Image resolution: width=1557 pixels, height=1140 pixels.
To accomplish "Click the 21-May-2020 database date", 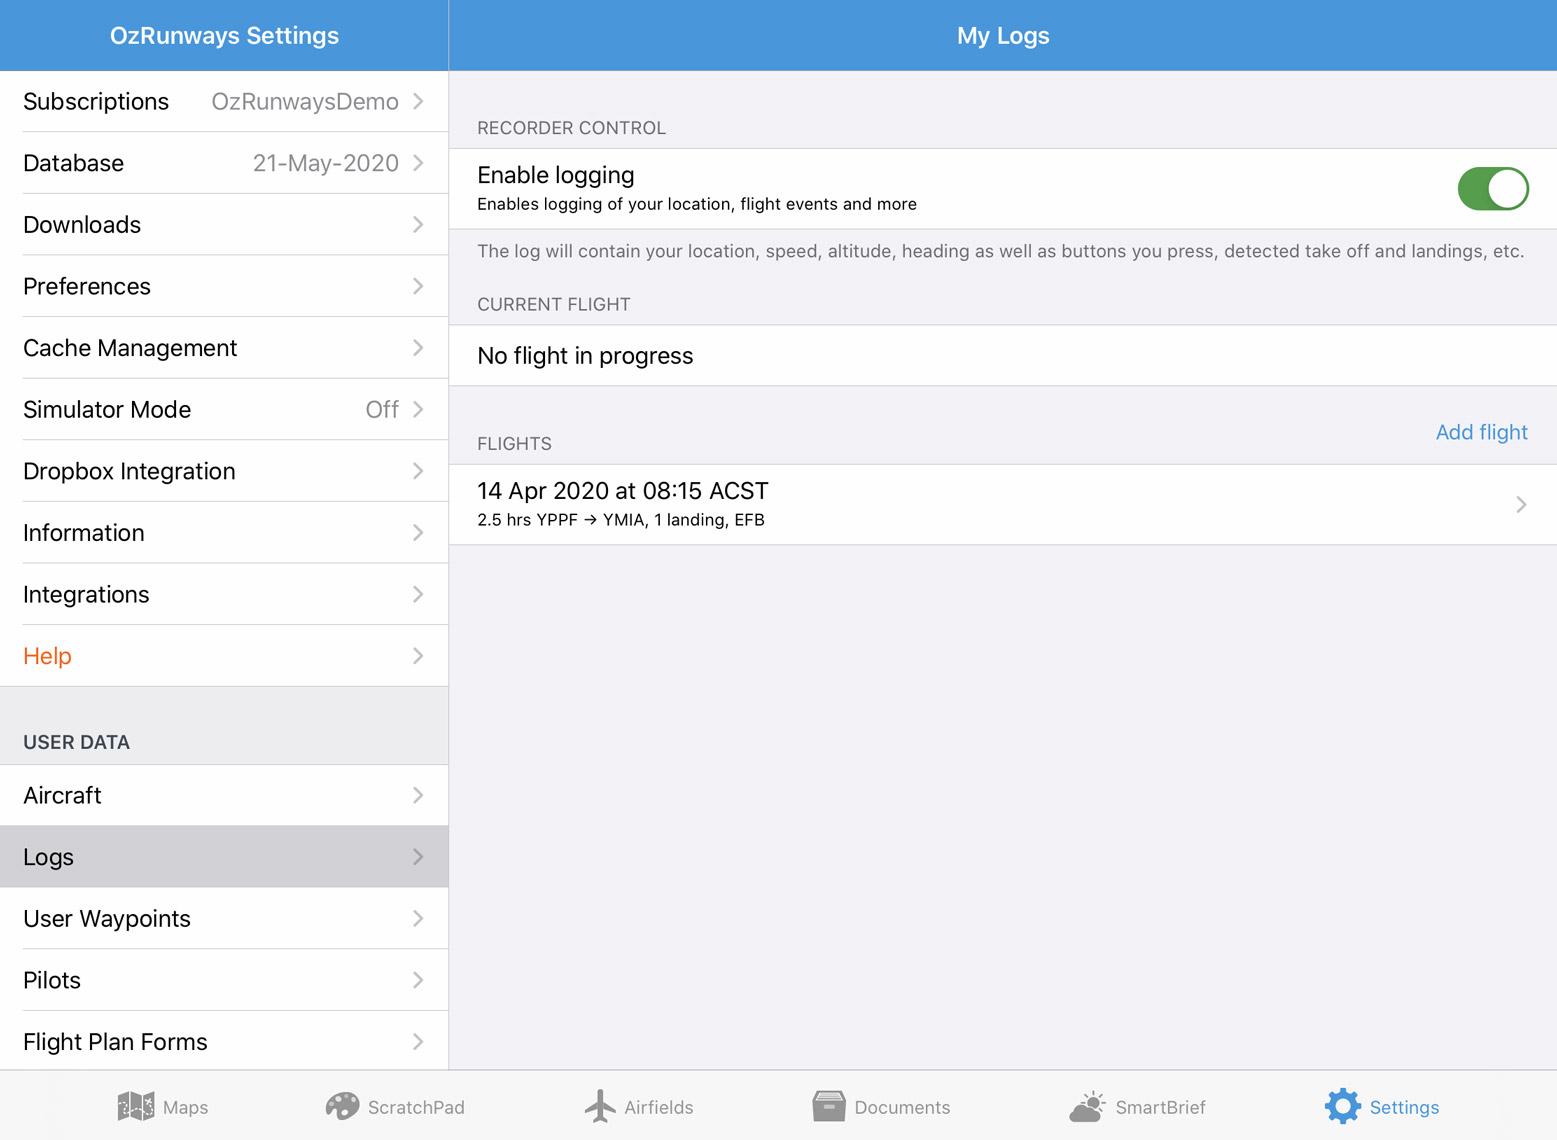I will click(326, 163).
